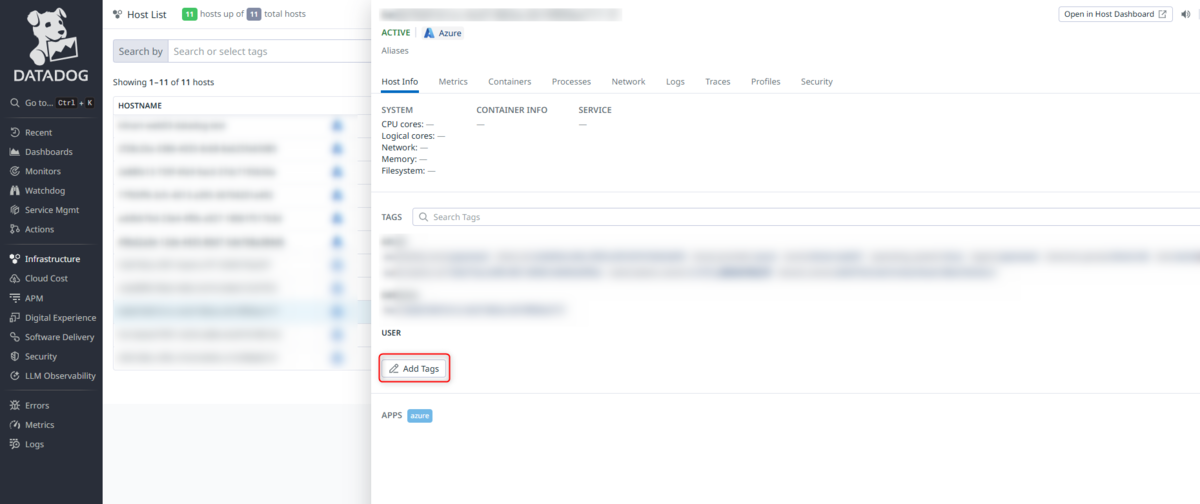
Task: Open Watchdog in the sidebar
Action: pyautogui.click(x=44, y=190)
